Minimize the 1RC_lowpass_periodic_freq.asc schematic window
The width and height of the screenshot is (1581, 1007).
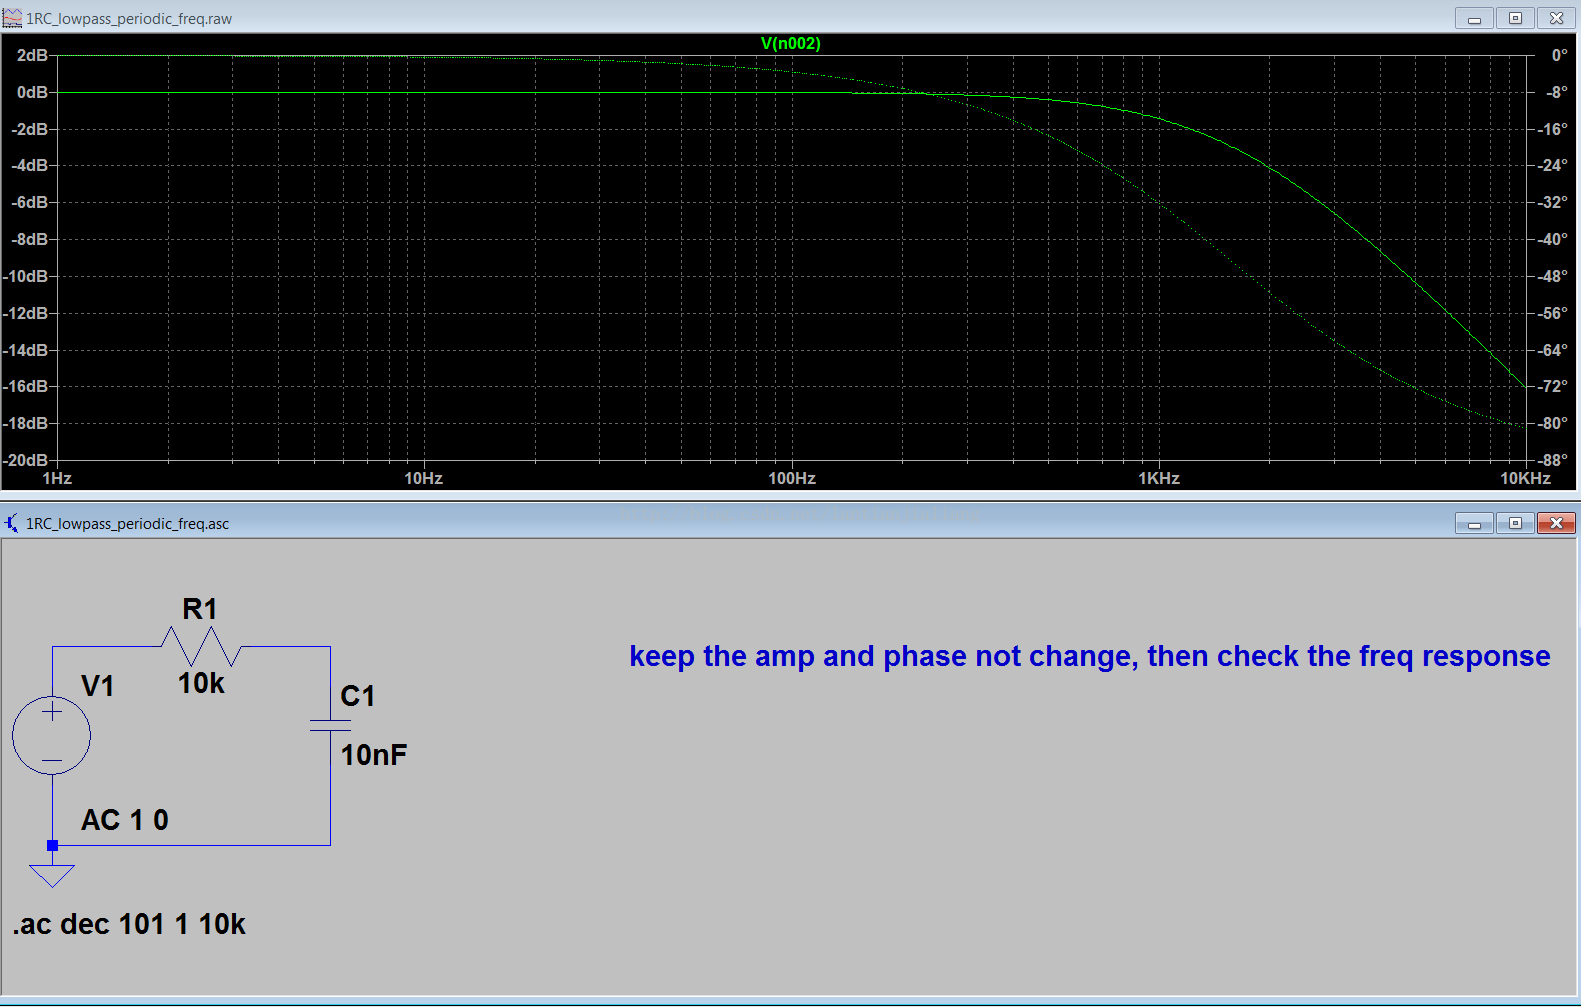point(1474,523)
